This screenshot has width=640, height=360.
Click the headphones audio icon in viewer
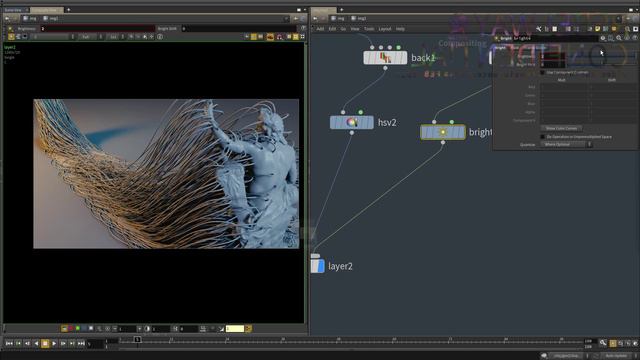pyautogui.click(x=280, y=37)
